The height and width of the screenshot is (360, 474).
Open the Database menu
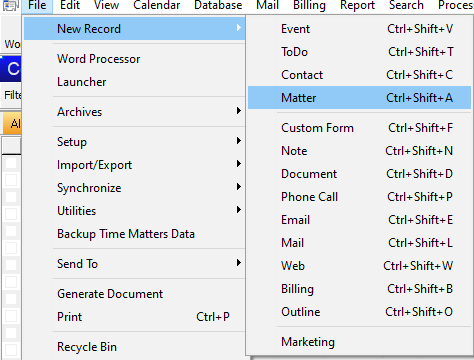(218, 5)
